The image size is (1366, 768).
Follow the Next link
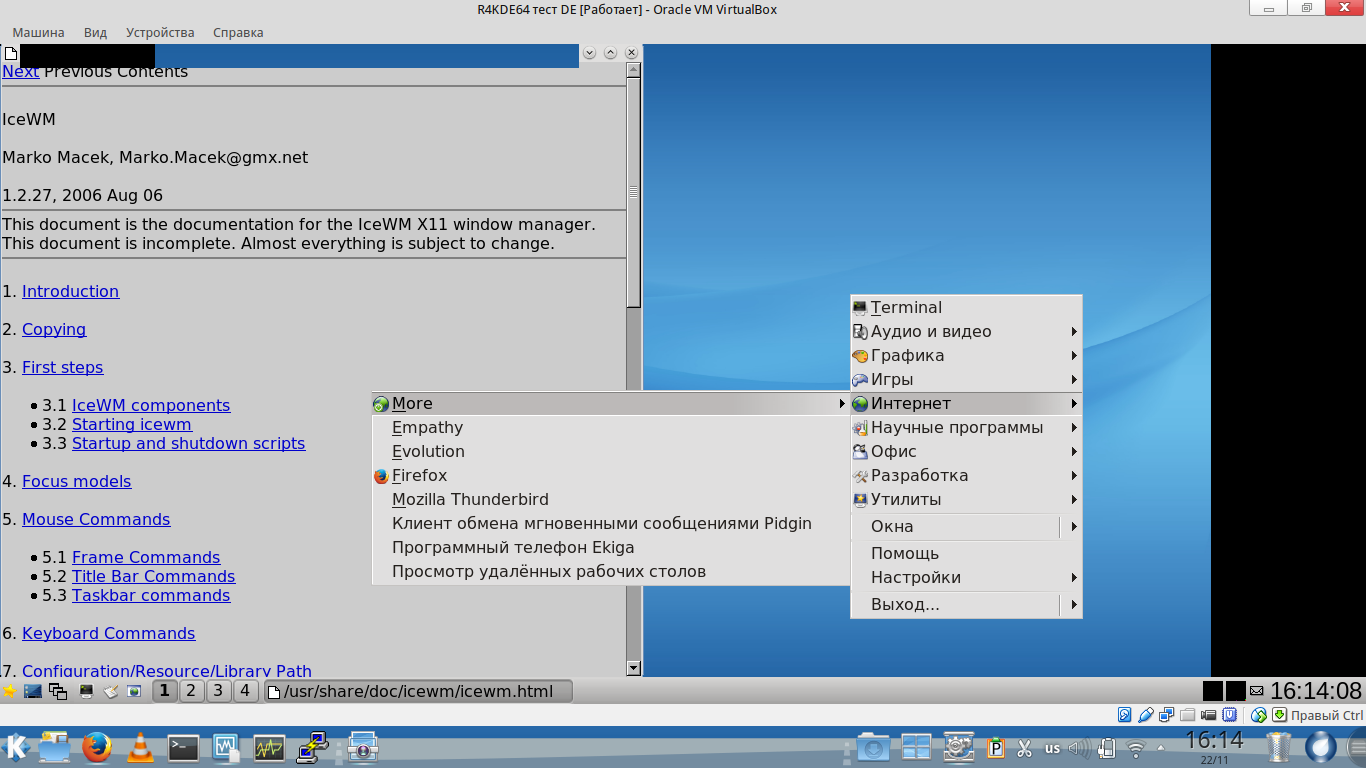coord(20,72)
